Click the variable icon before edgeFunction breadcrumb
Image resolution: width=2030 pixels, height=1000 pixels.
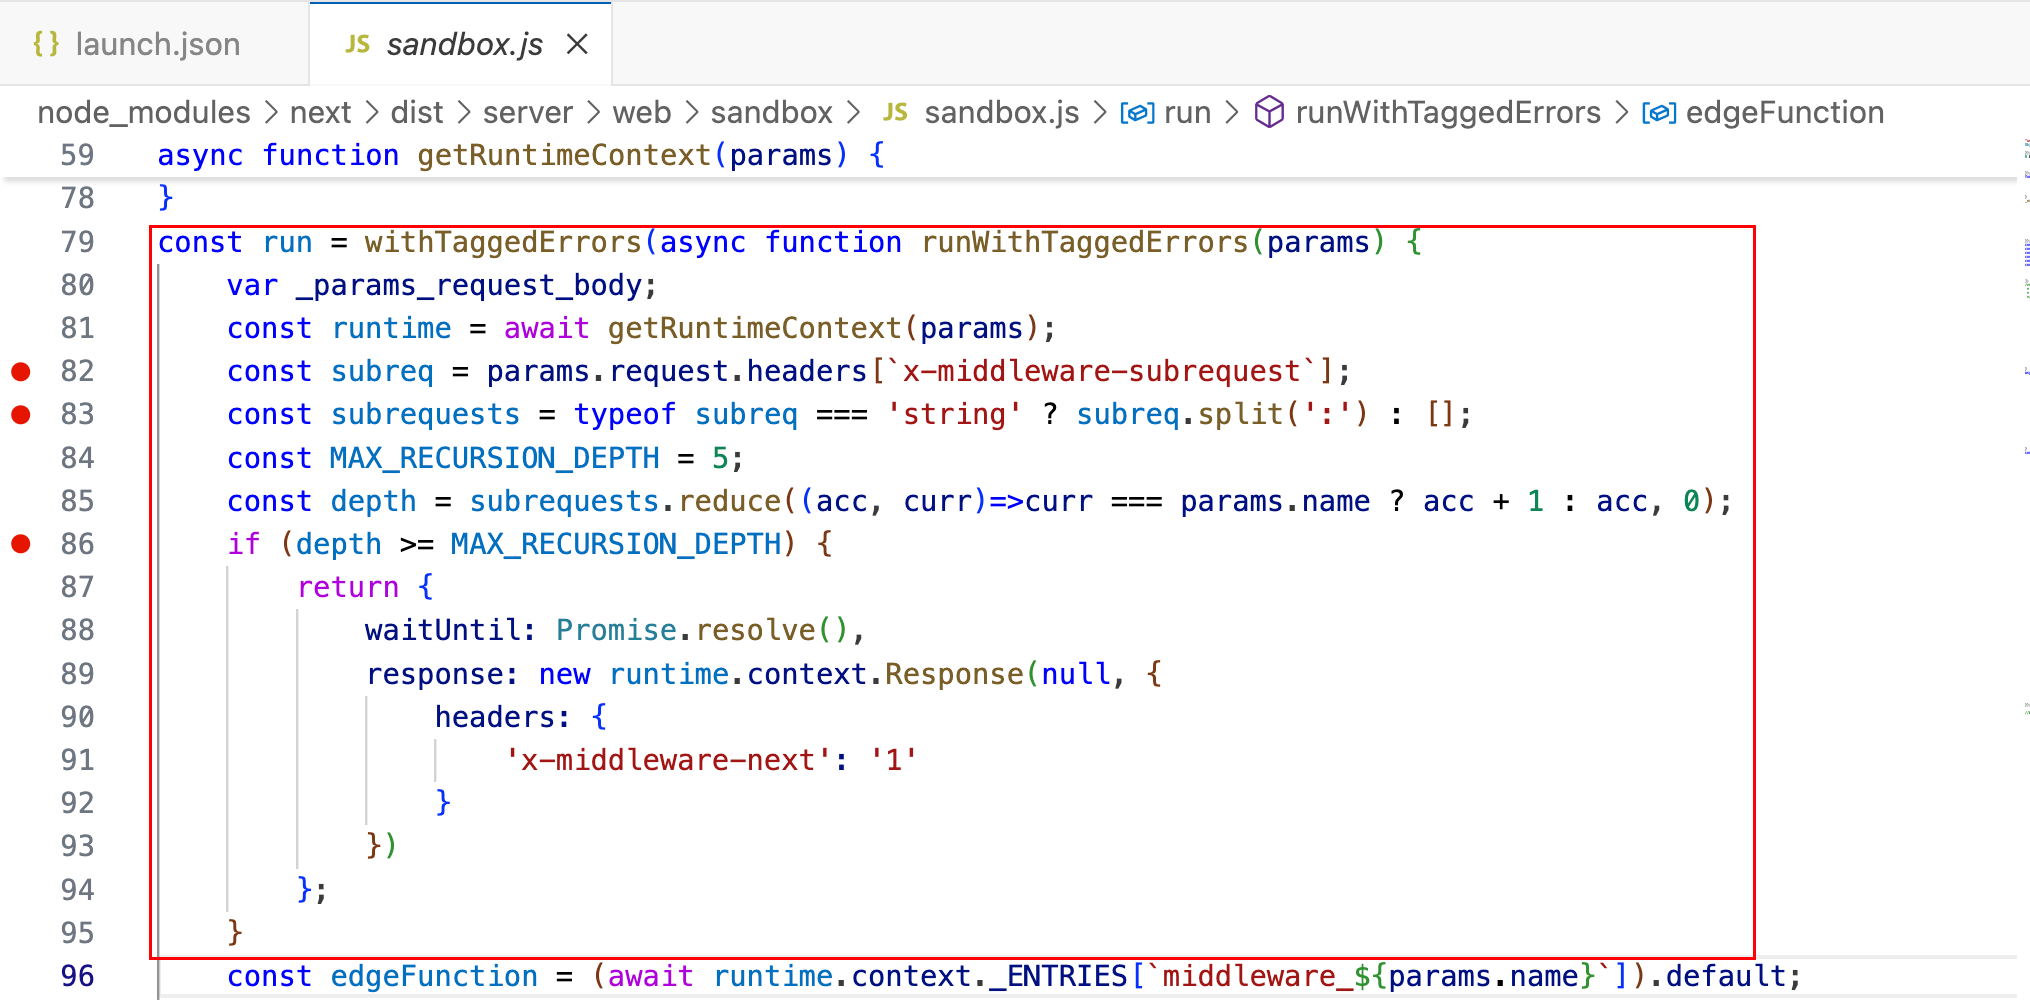click(x=1659, y=113)
